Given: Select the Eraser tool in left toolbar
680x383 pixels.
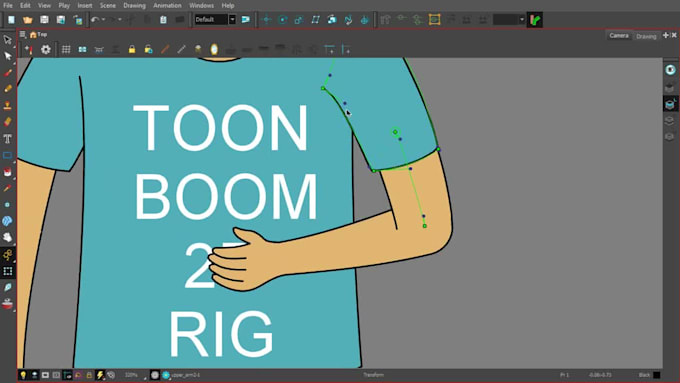Looking at the screenshot, I should (7, 122).
